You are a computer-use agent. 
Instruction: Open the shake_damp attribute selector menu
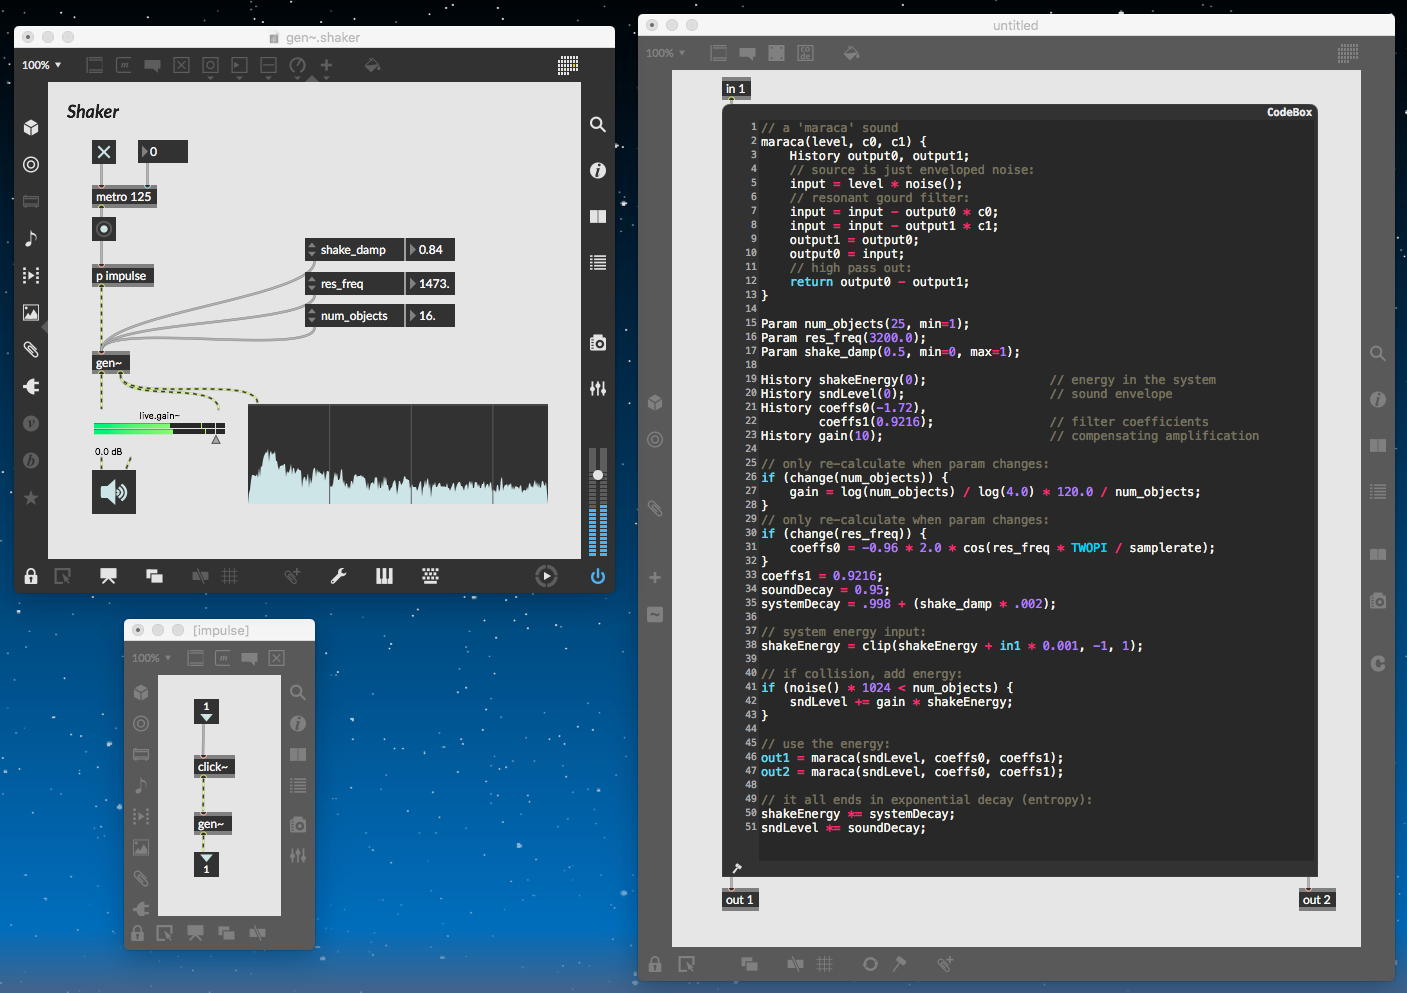coord(353,250)
